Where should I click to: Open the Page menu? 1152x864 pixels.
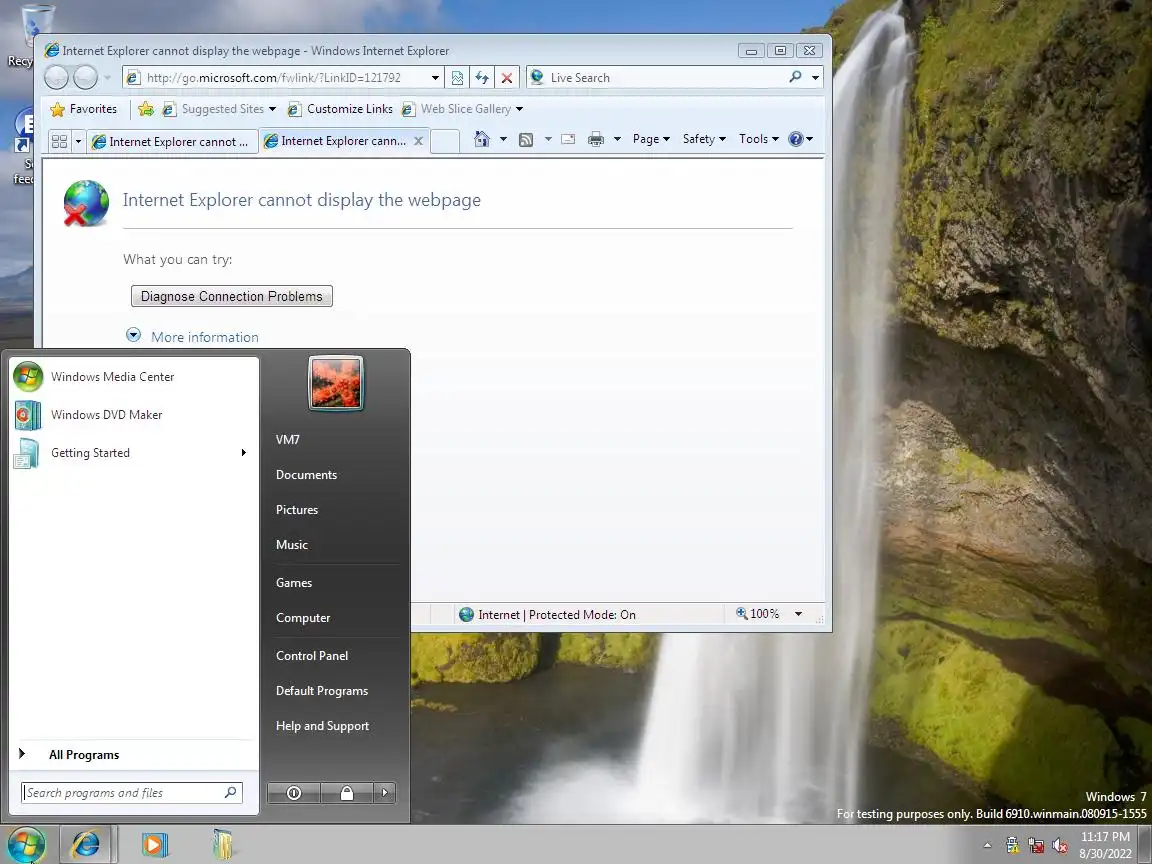click(x=651, y=139)
